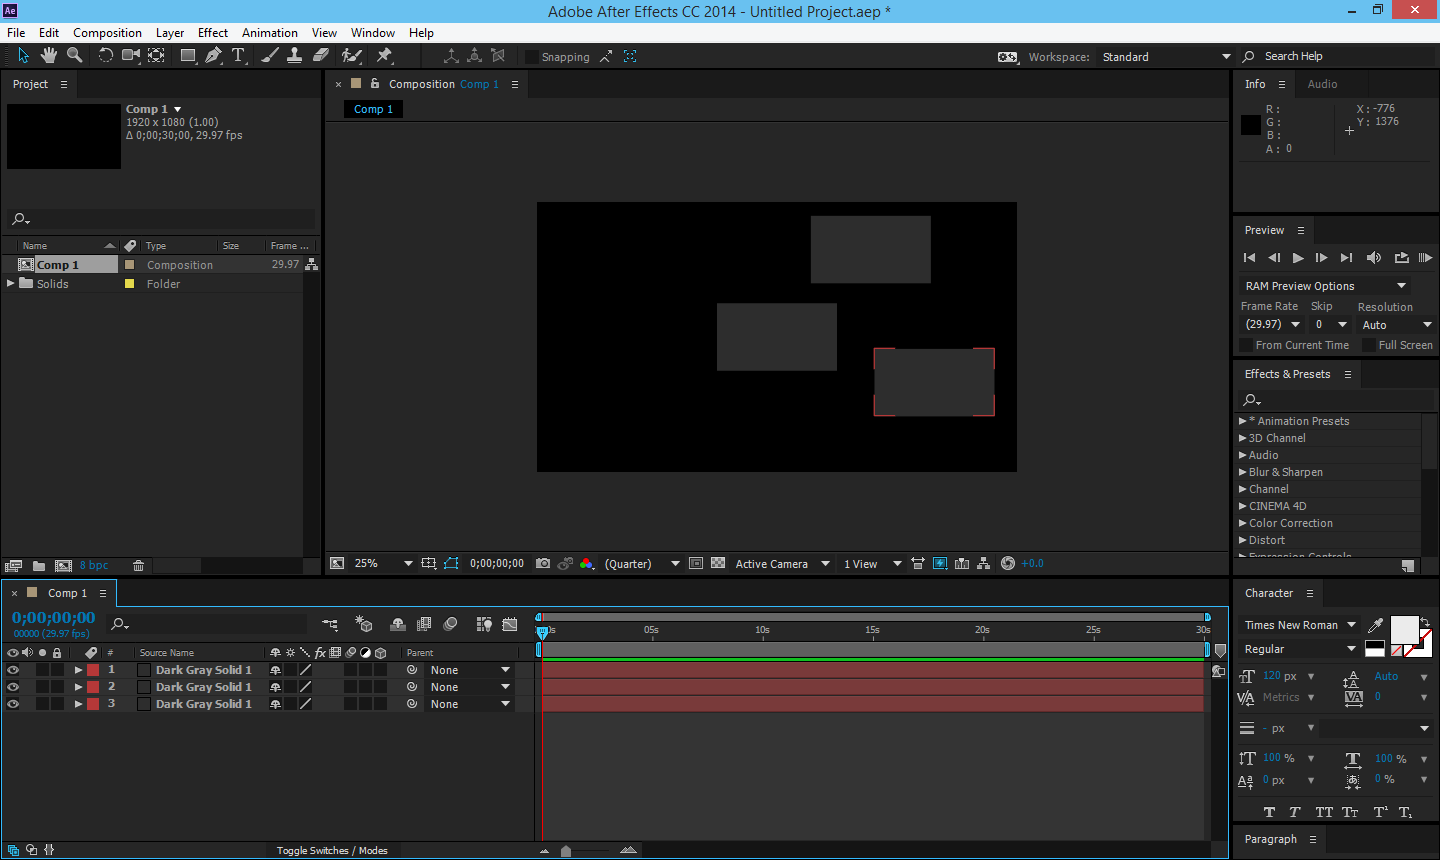
Task: Expand Blur & Sharpen effects category
Action: [1243, 472]
